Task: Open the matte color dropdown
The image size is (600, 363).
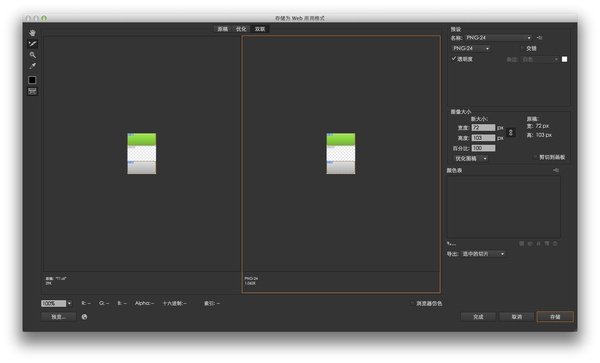Action: [540, 60]
